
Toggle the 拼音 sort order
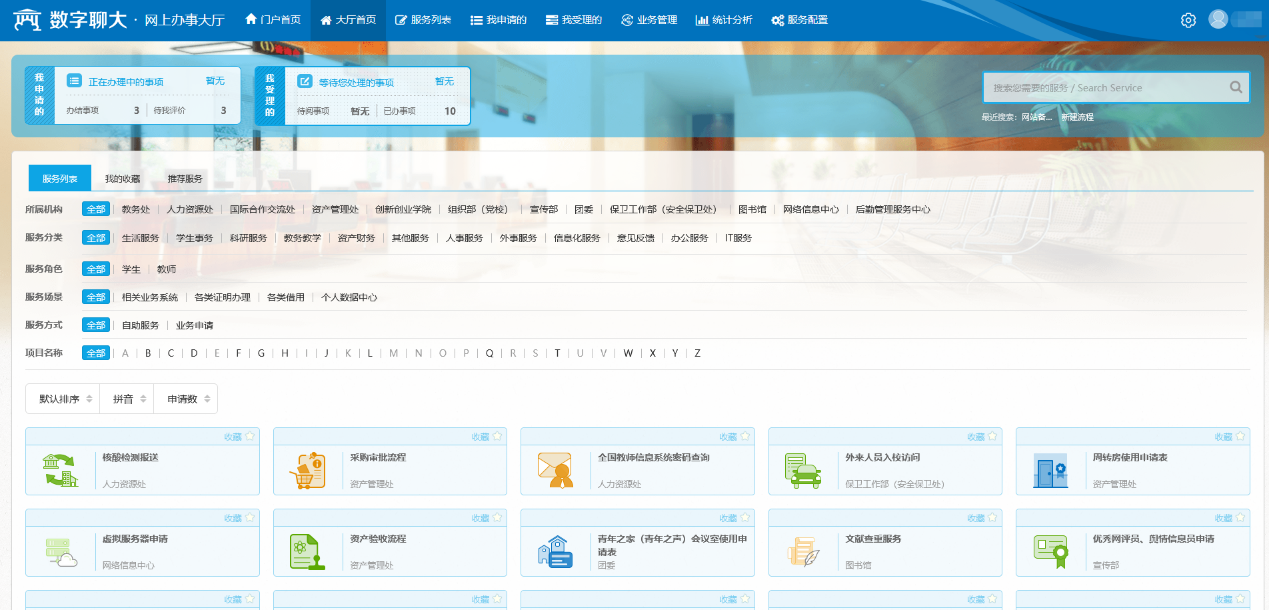point(126,399)
